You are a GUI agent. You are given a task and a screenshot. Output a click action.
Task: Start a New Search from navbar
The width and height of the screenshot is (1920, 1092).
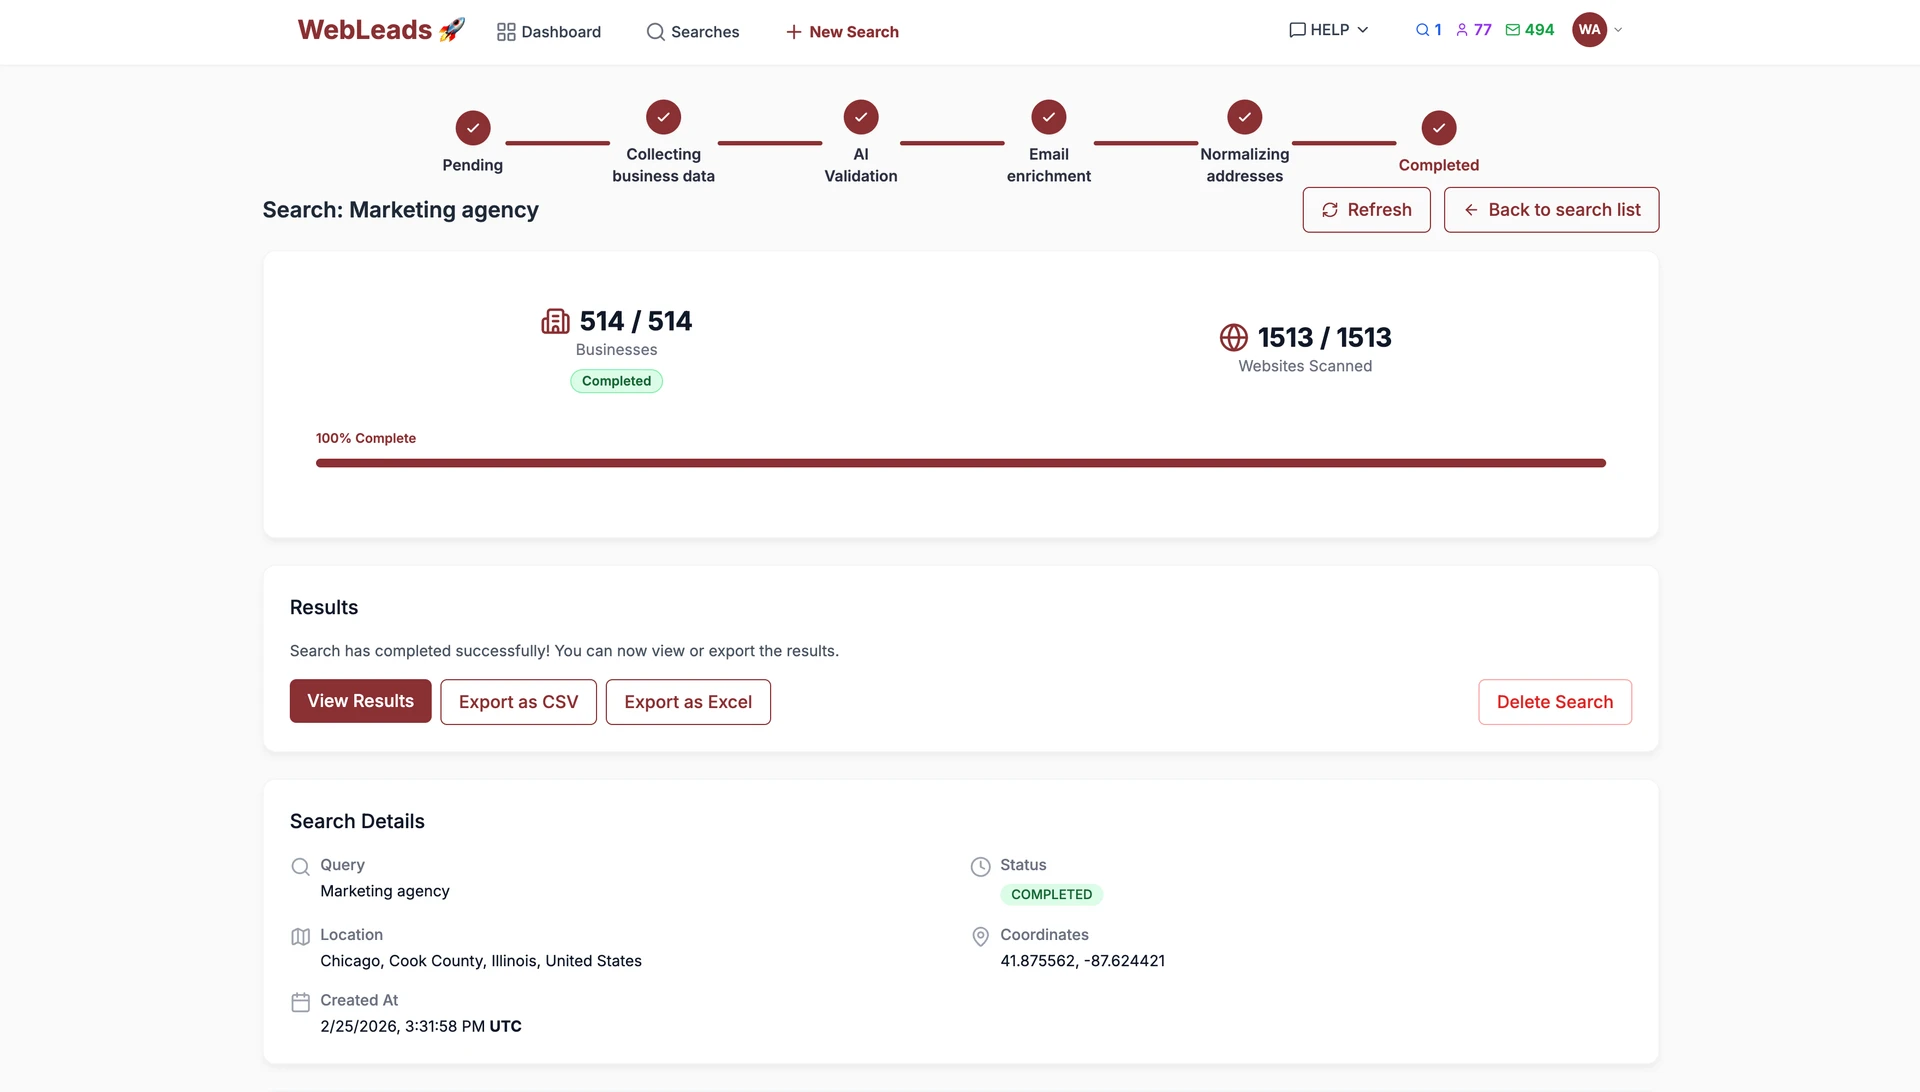[842, 32]
